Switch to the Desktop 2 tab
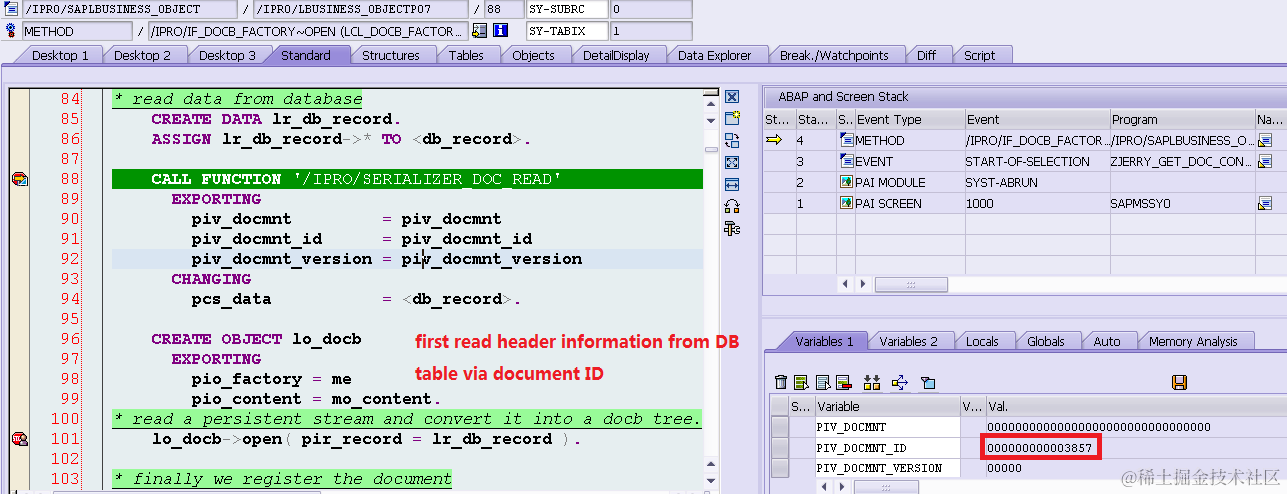The height and width of the screenshot is (494, 1287). [143, 55]
